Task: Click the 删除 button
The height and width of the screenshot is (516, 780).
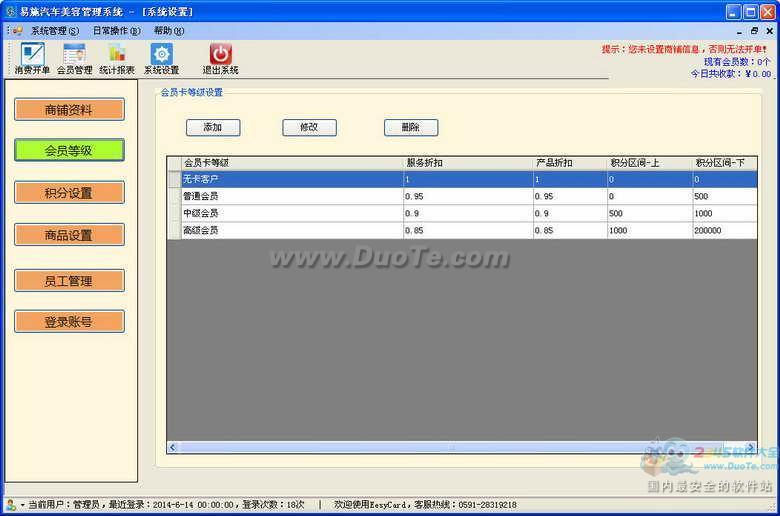Action: 411,127
